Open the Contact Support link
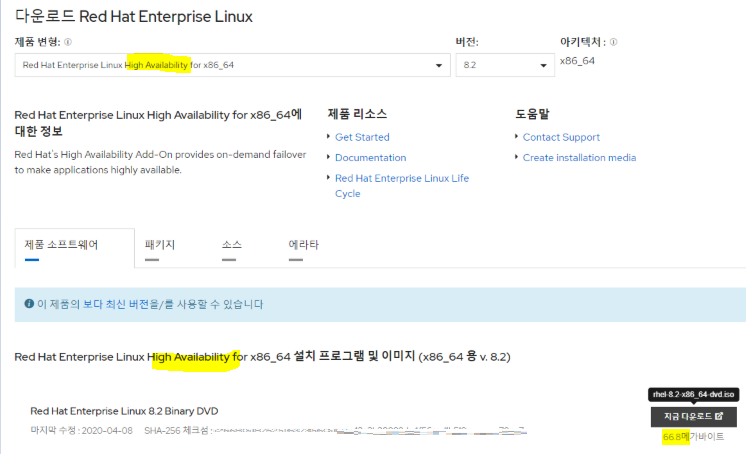 click(x=561, y=137)
